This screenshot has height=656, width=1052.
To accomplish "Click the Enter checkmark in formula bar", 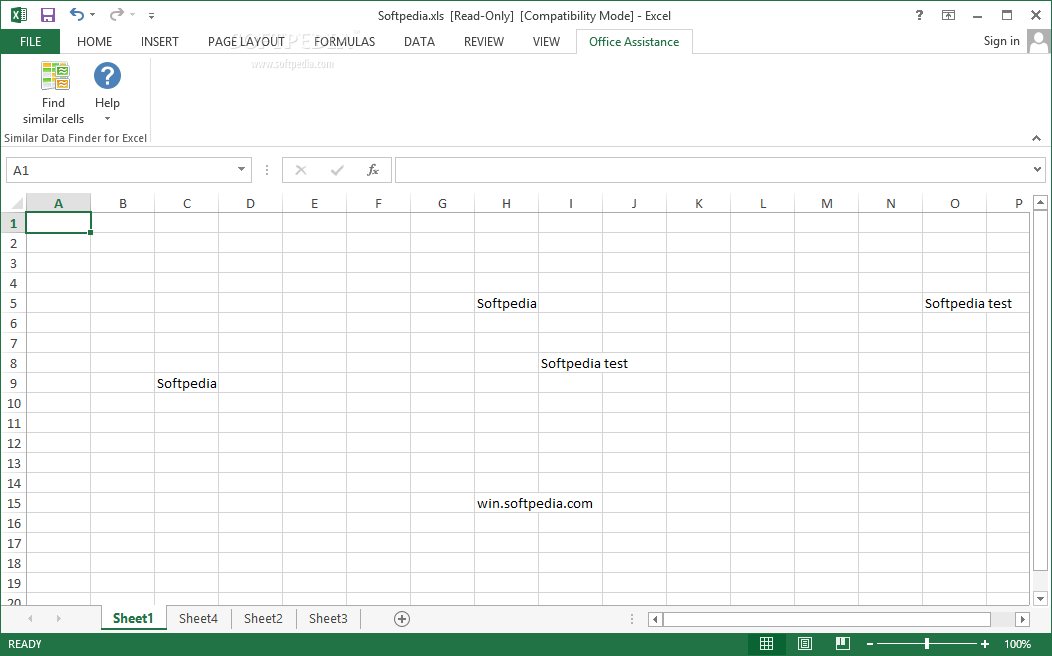I will coord(337,170).
